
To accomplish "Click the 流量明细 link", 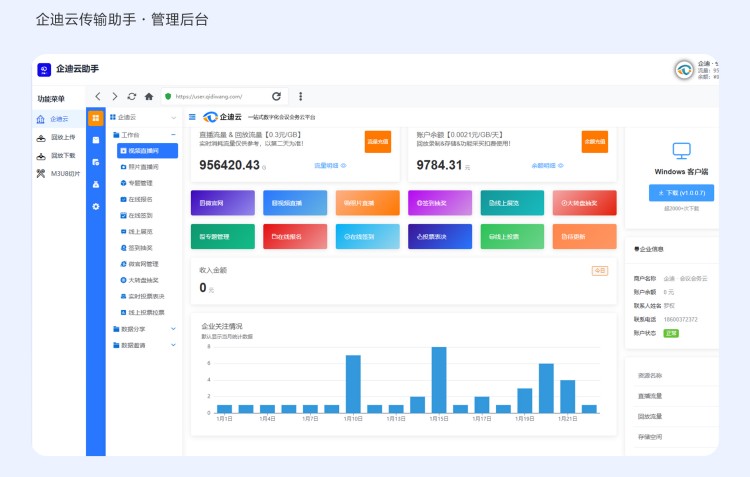I will pyautogui.click(x=329, y=165).
